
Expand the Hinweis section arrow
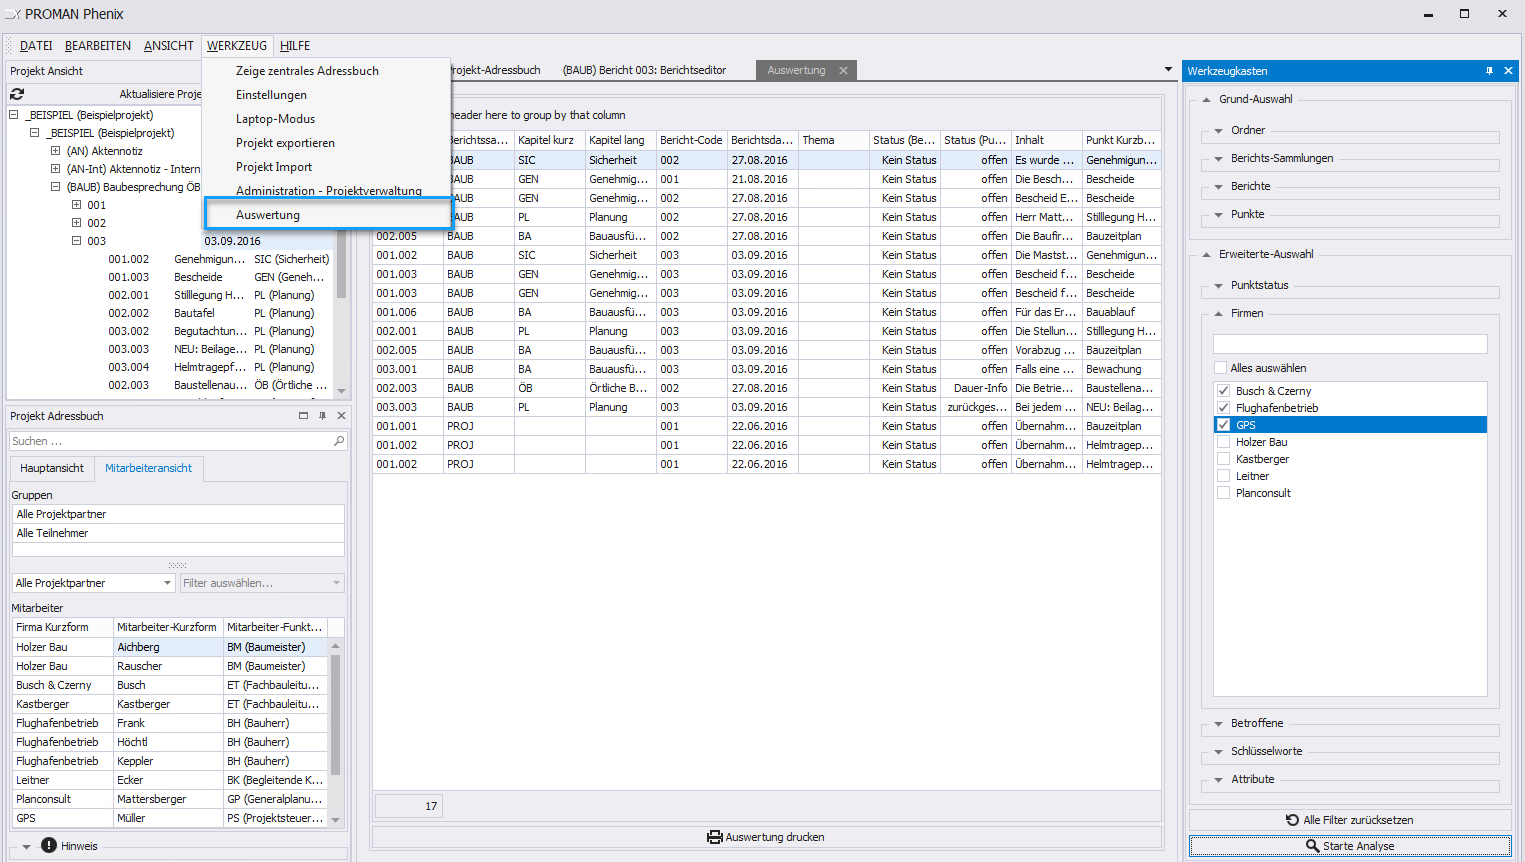[x=26, y=847]
